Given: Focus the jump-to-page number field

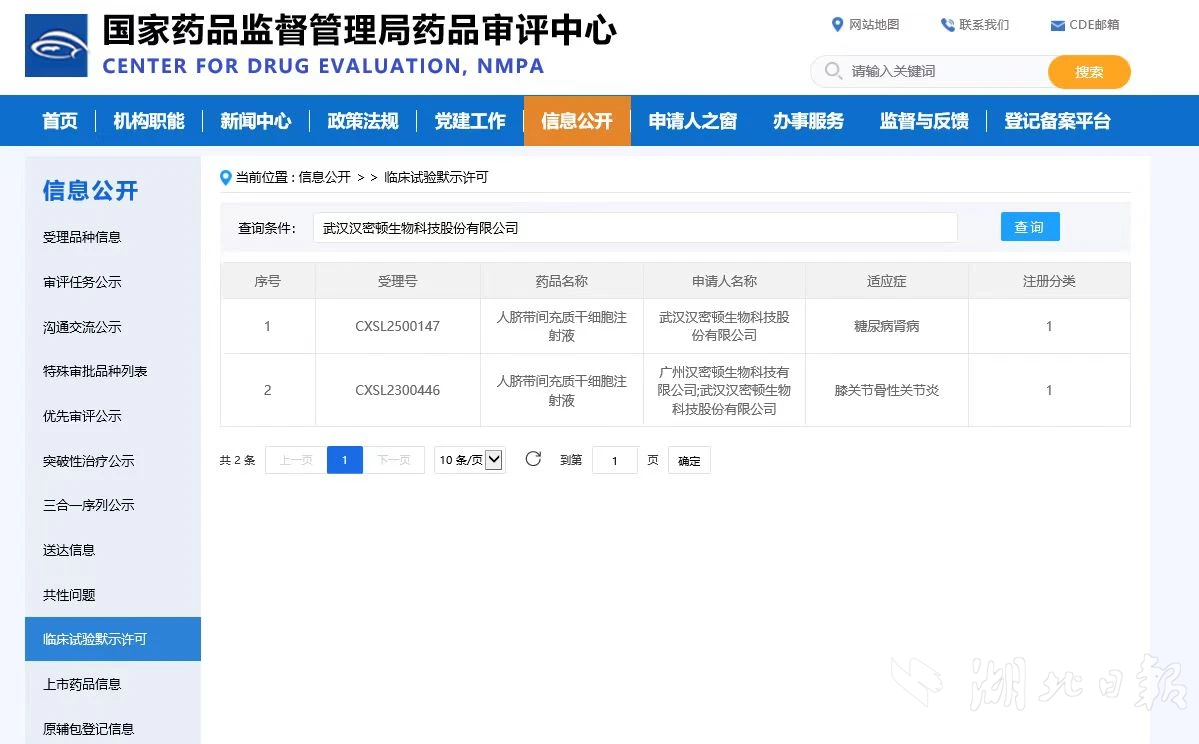Looking at the screenshot, I should [x=615, y=460].
